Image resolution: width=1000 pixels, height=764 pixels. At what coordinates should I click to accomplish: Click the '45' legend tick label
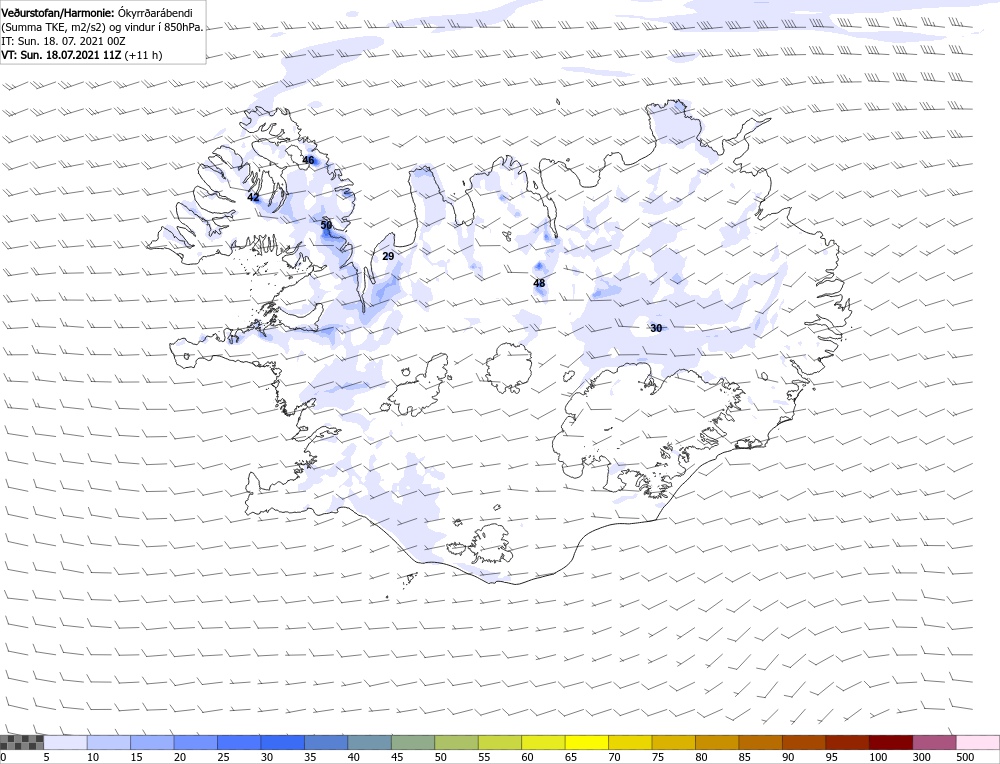point(397,757)
